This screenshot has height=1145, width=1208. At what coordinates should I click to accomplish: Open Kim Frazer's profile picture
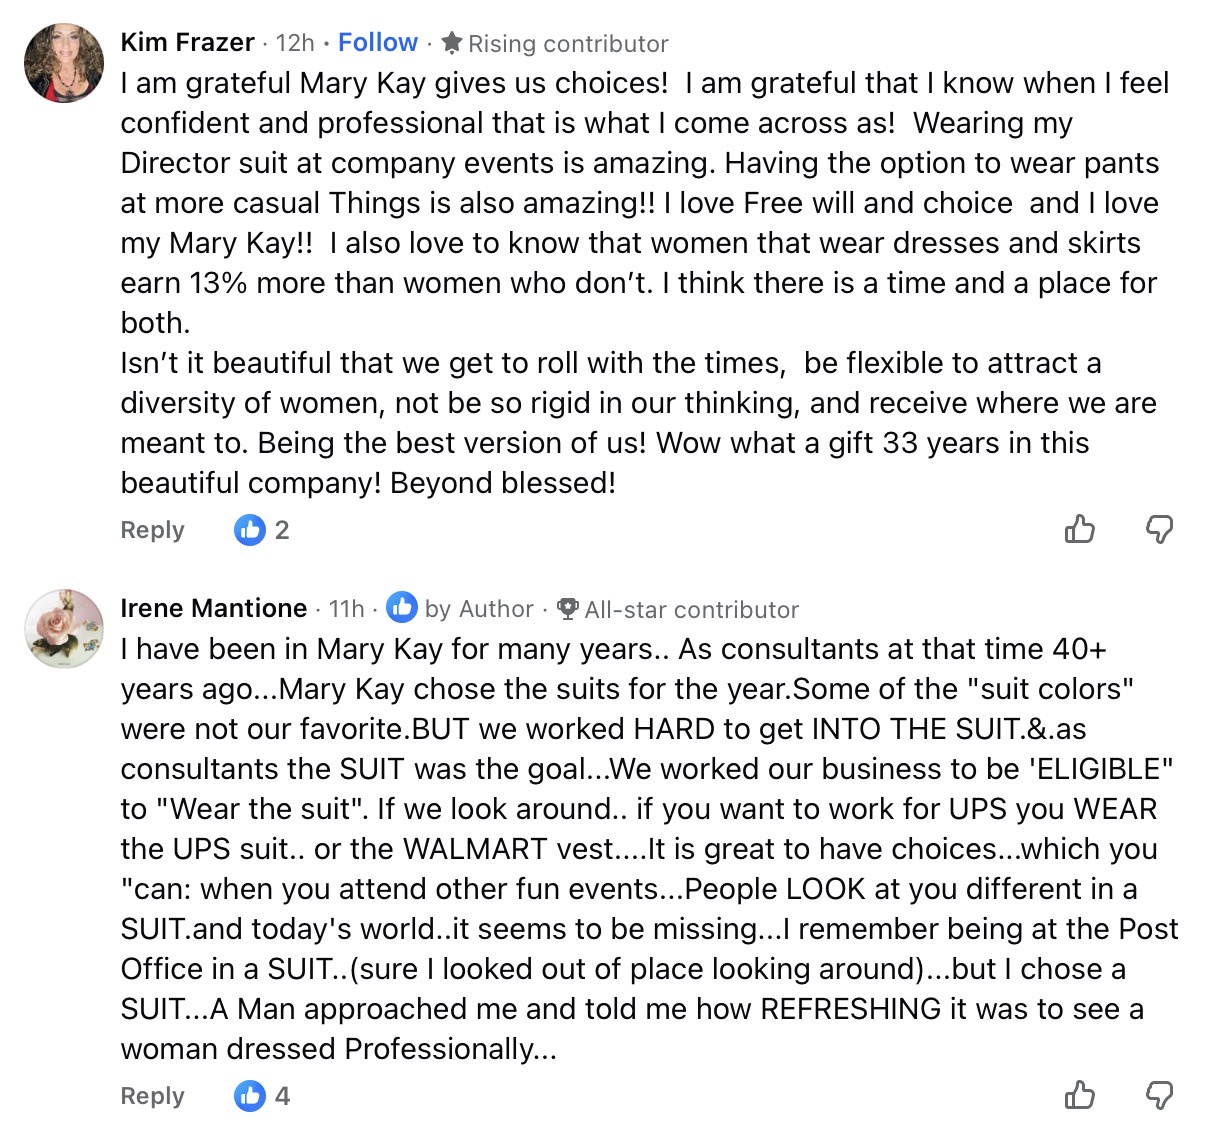pos(63,63)
